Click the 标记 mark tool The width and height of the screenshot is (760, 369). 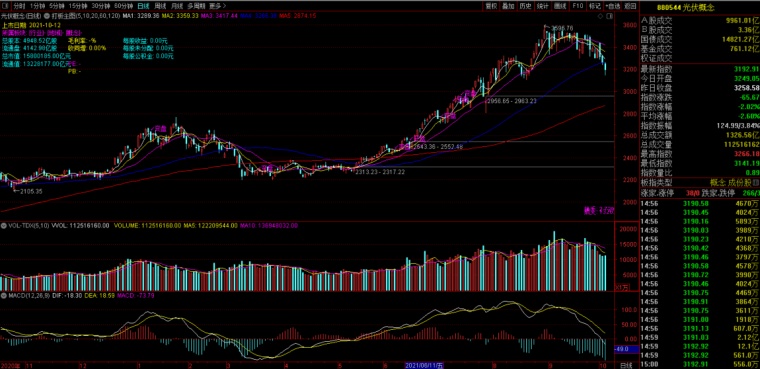pos(595,6)
